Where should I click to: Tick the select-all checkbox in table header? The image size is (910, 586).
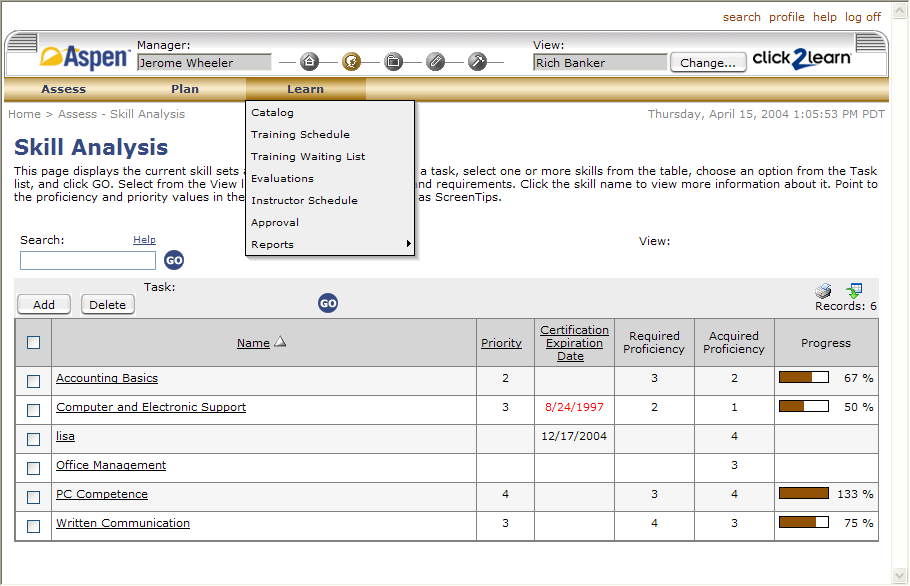(34, 342)
